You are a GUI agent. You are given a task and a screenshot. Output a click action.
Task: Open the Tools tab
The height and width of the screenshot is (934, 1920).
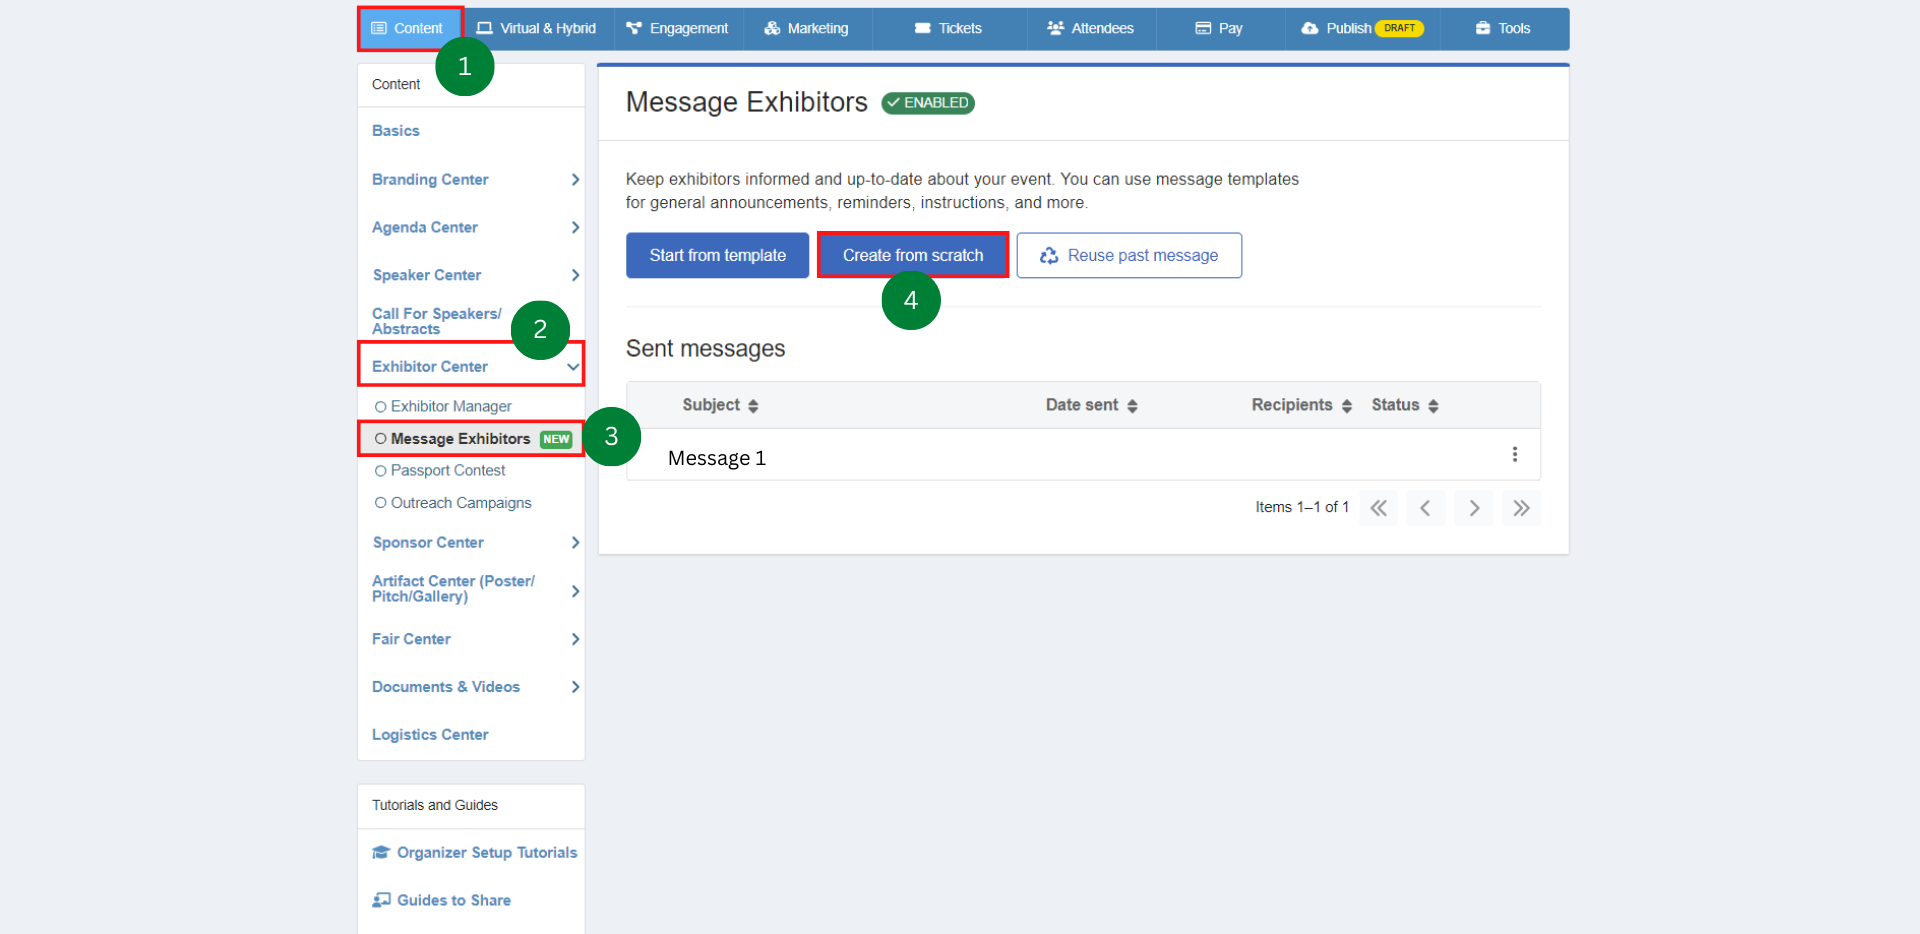coord(1503,28)
